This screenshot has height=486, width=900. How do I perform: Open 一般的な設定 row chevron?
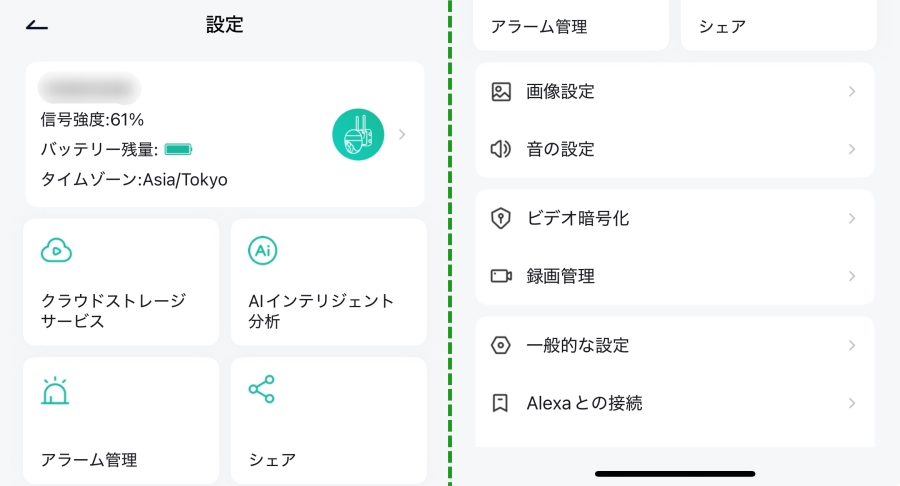click(x=852, y=345)
